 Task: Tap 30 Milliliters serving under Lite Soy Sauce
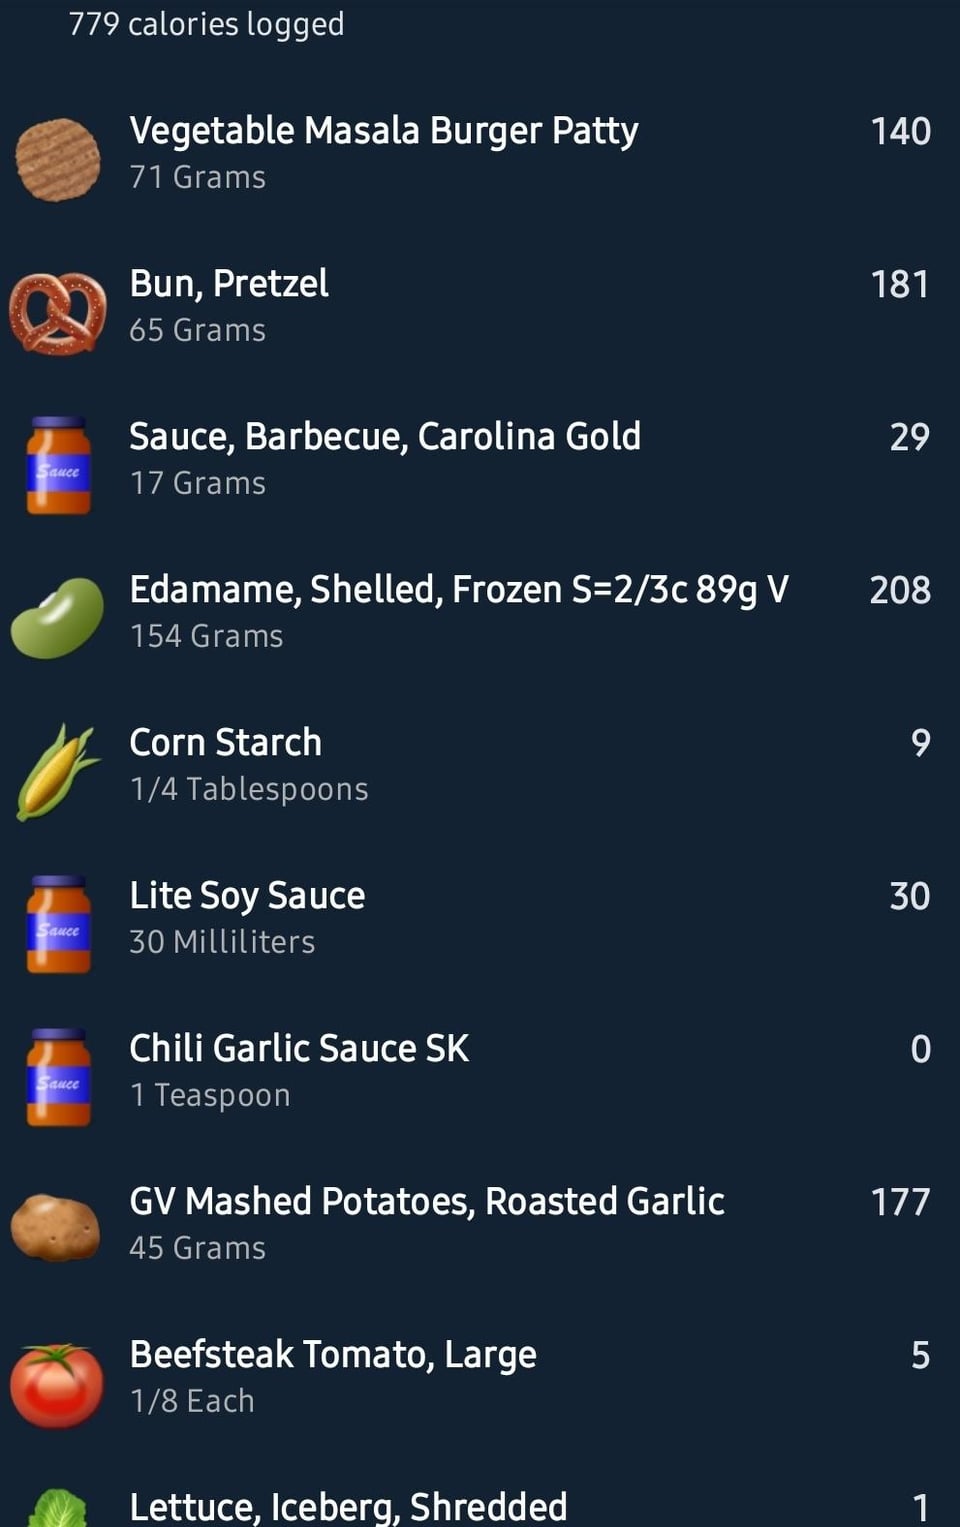coord(222,942)
